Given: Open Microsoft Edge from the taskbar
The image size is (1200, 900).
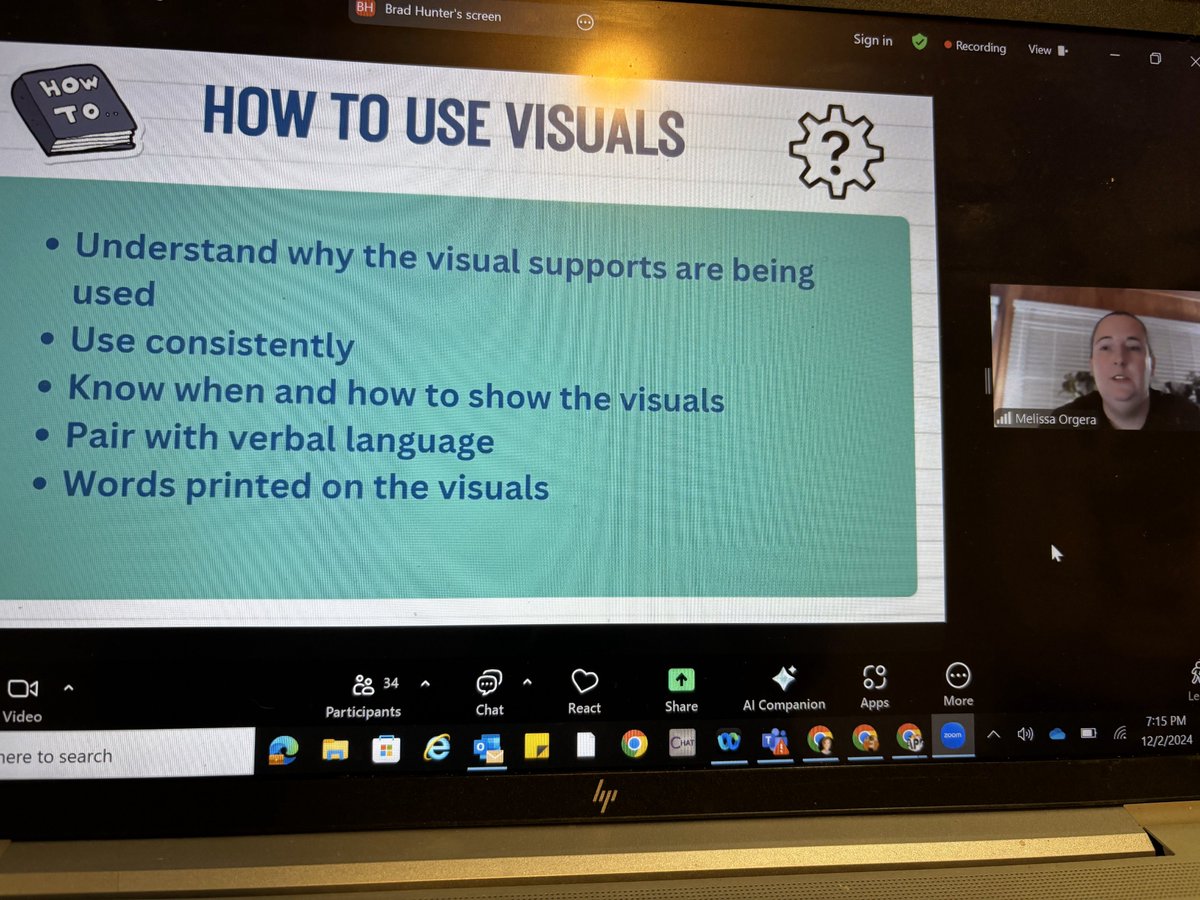Looking at the screenshot, I should [283, 749].
